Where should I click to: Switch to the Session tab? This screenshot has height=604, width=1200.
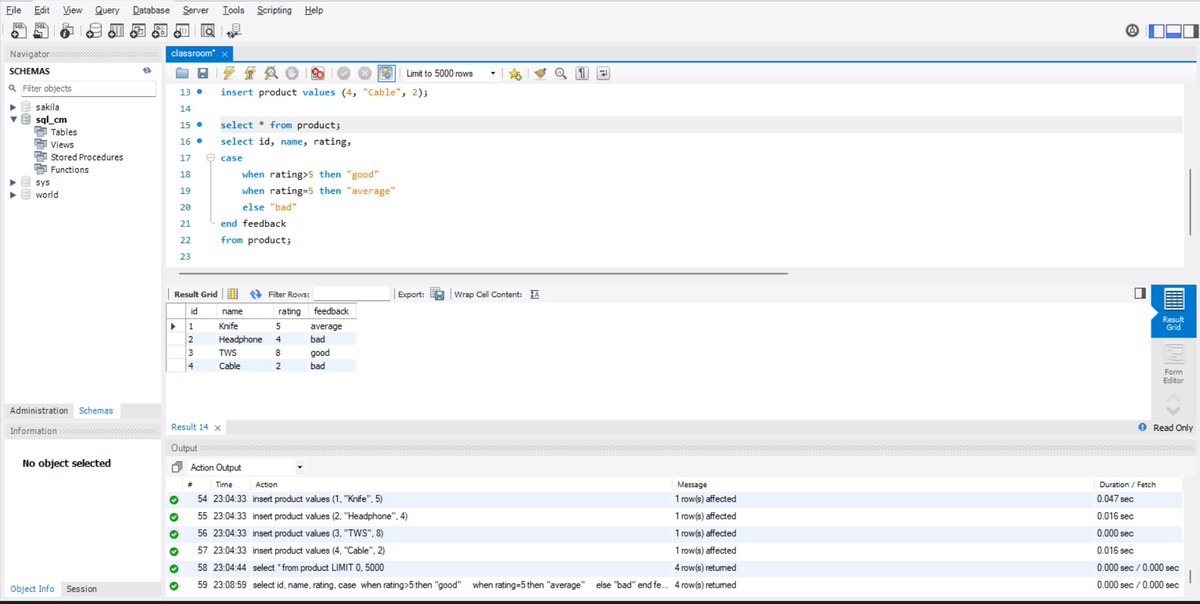click(x=81, y=589)
